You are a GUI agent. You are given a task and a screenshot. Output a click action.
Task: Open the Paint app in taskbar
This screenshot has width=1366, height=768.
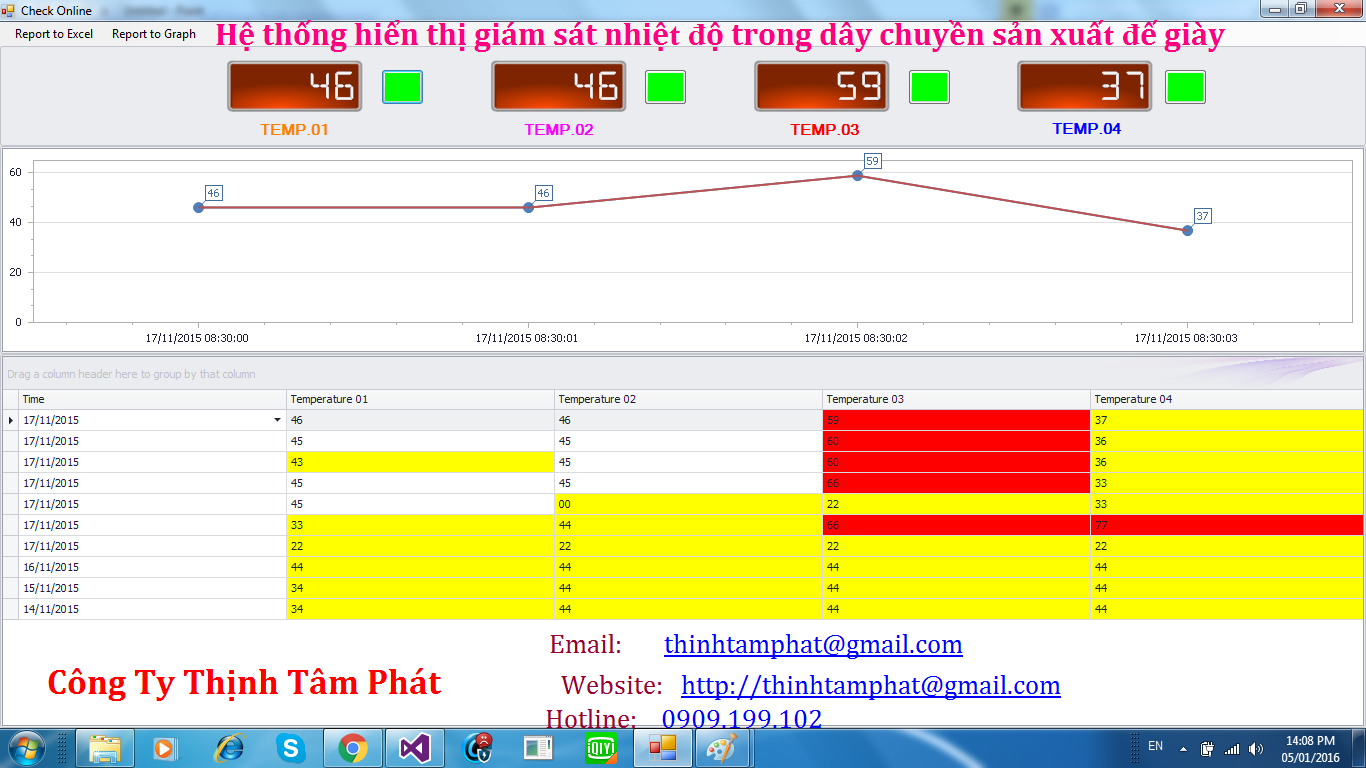722,748
